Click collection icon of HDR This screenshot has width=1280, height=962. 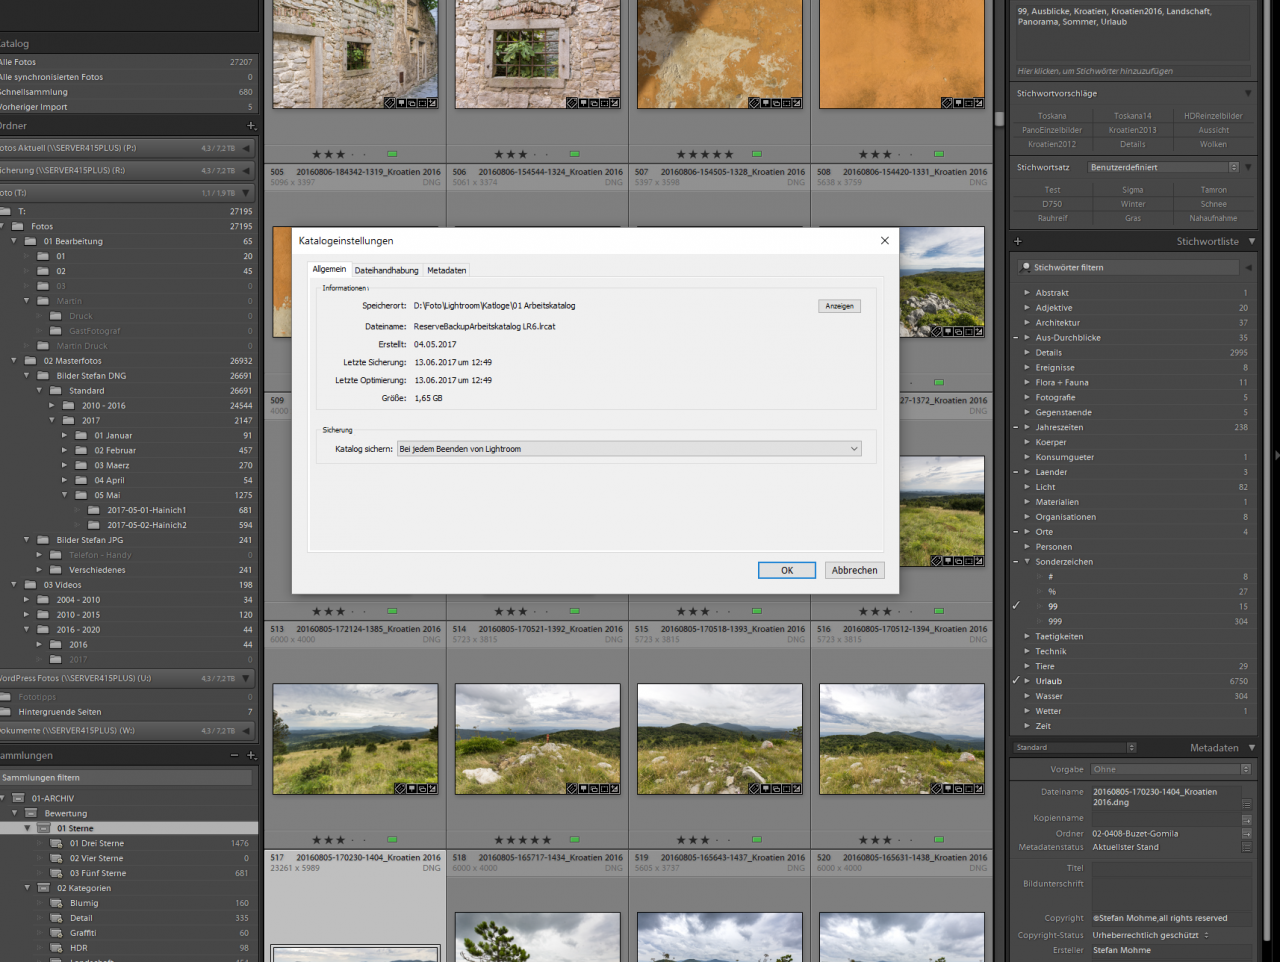(56, 948)
